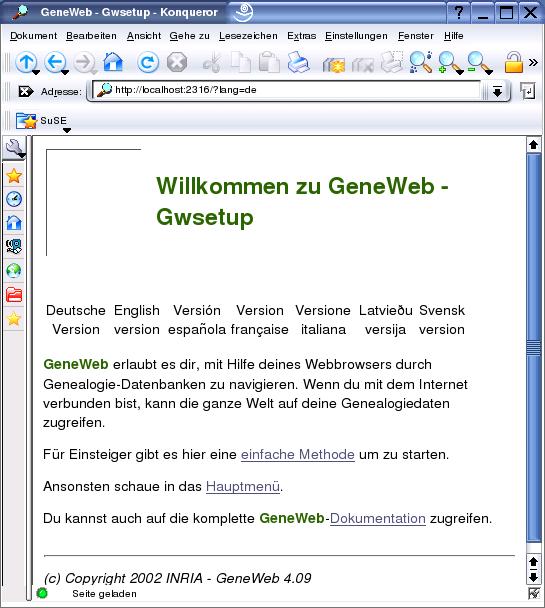Viewport: 545px width, 608px height.
Task: Click the Copy documents icon
Action: coord(240,62)
